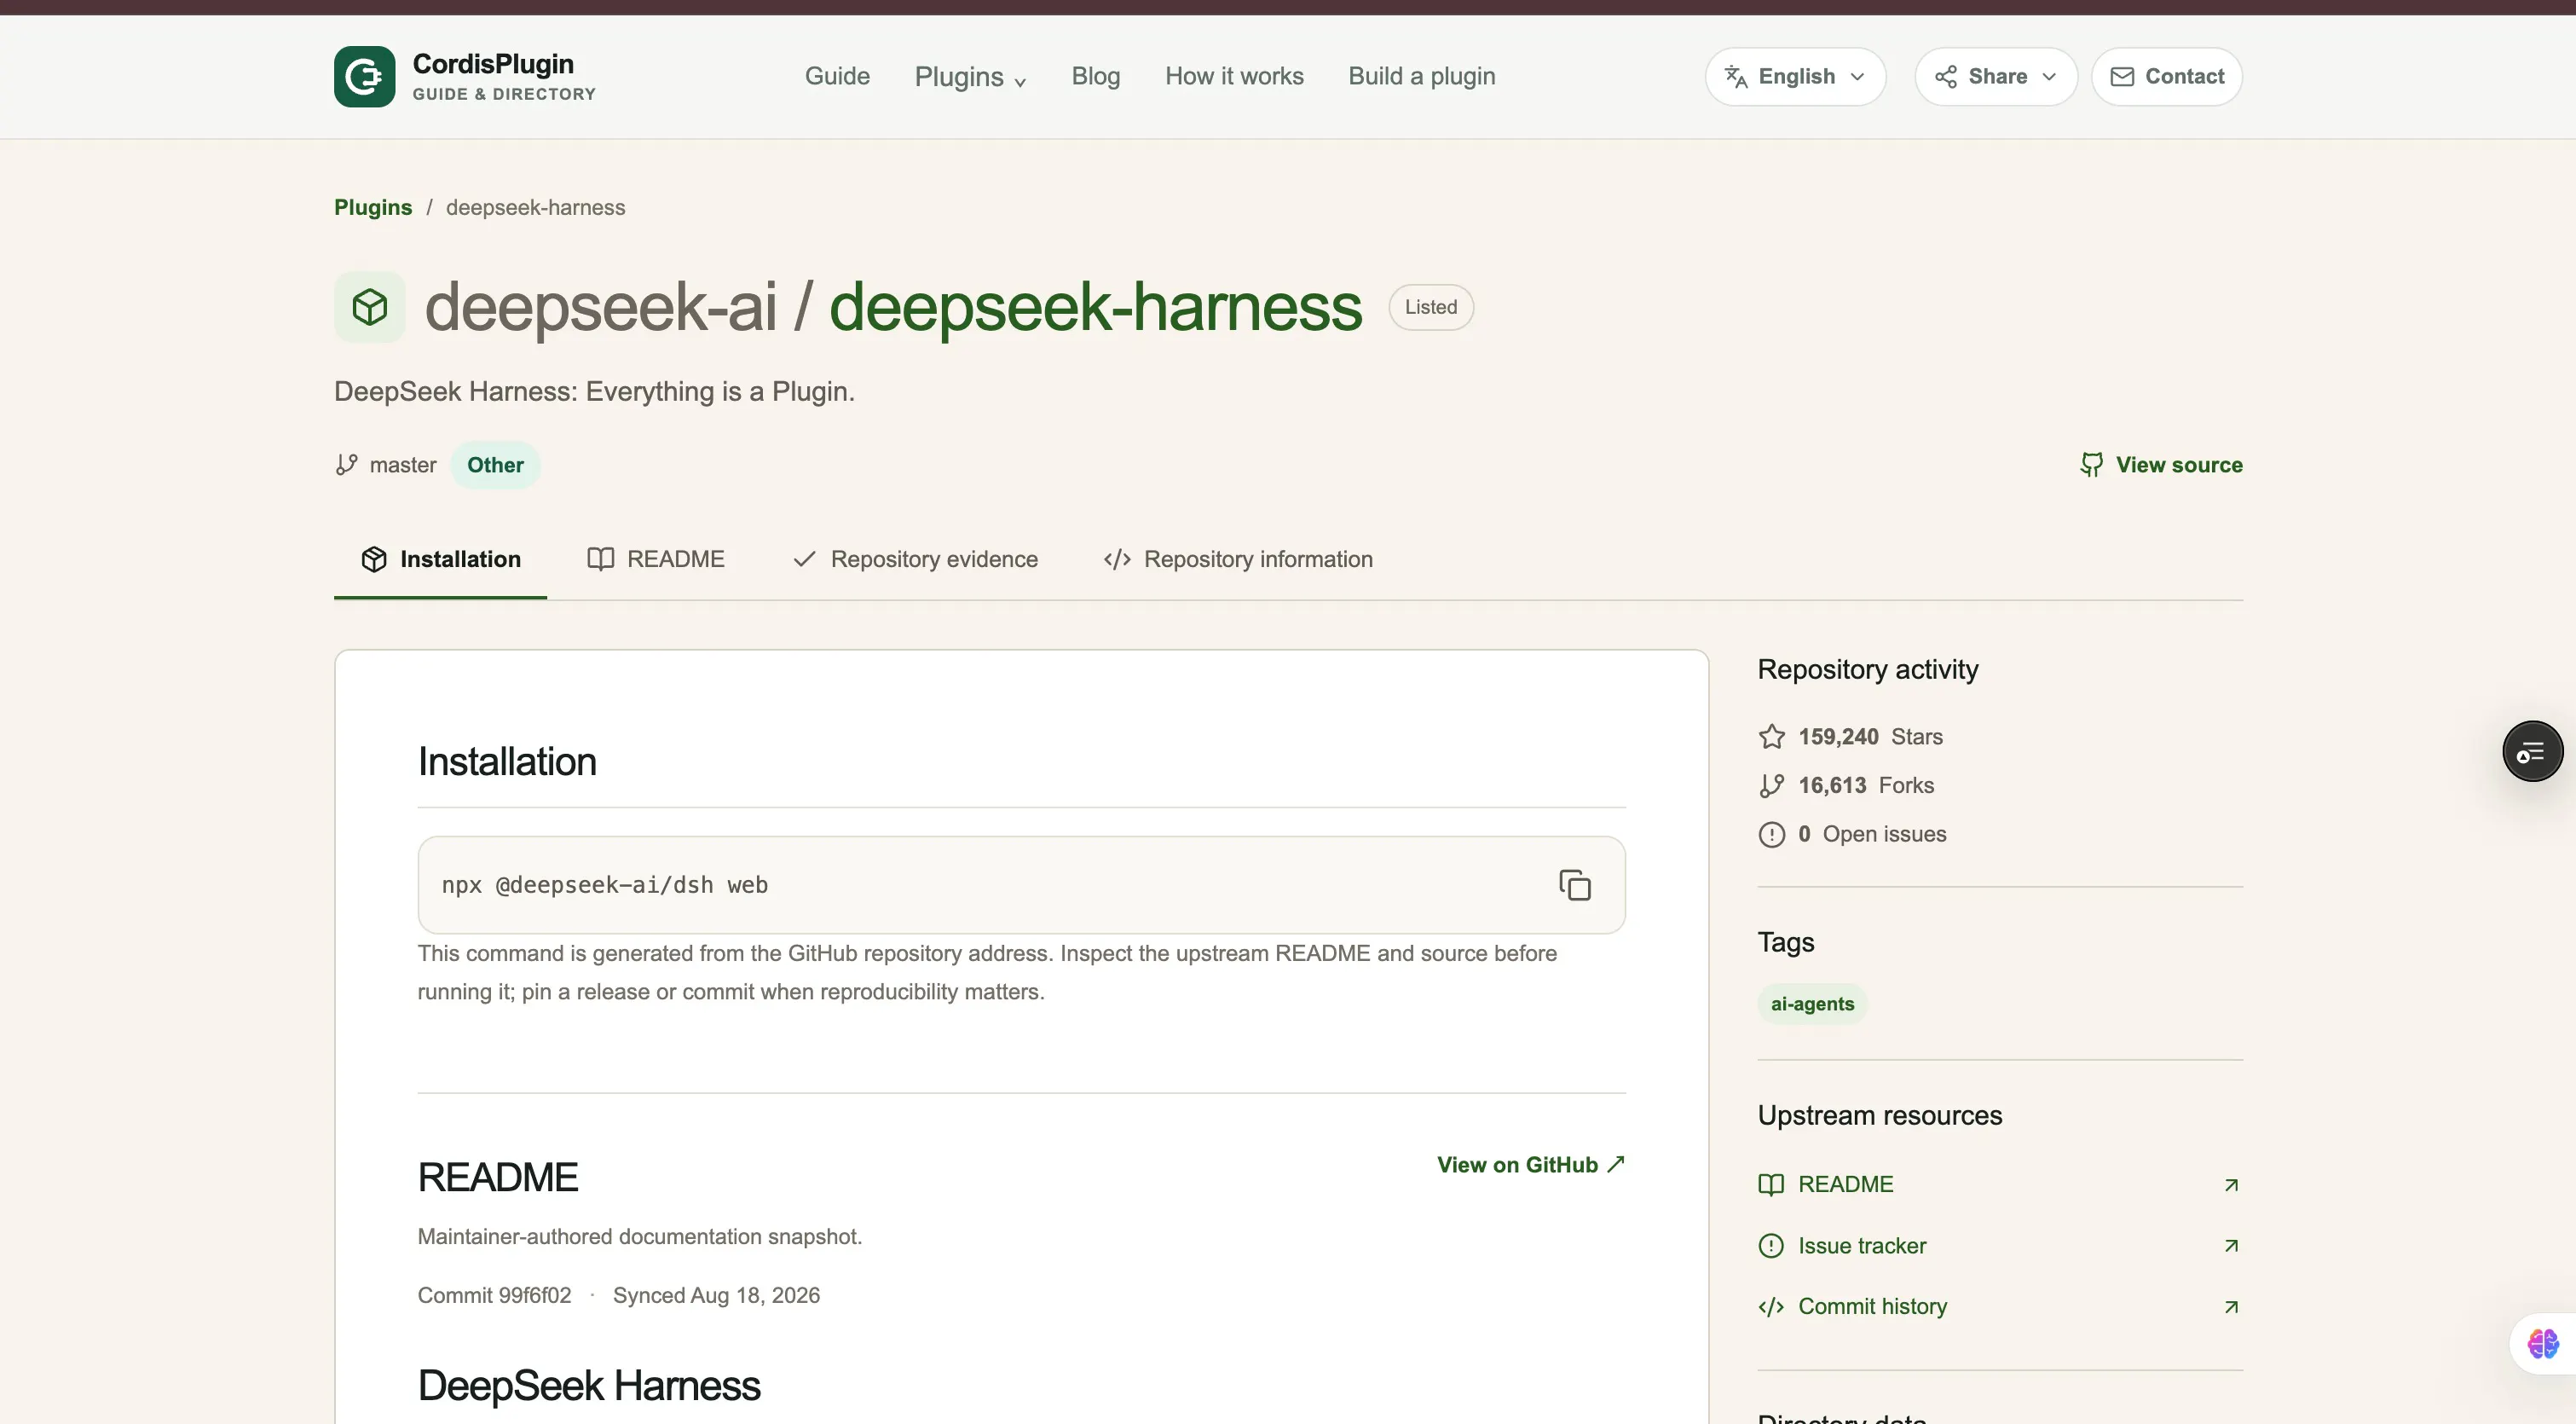The height and width of the screenshot is (1424, 2576).
Task: Switch to the README tab
Action: (656, 560)
